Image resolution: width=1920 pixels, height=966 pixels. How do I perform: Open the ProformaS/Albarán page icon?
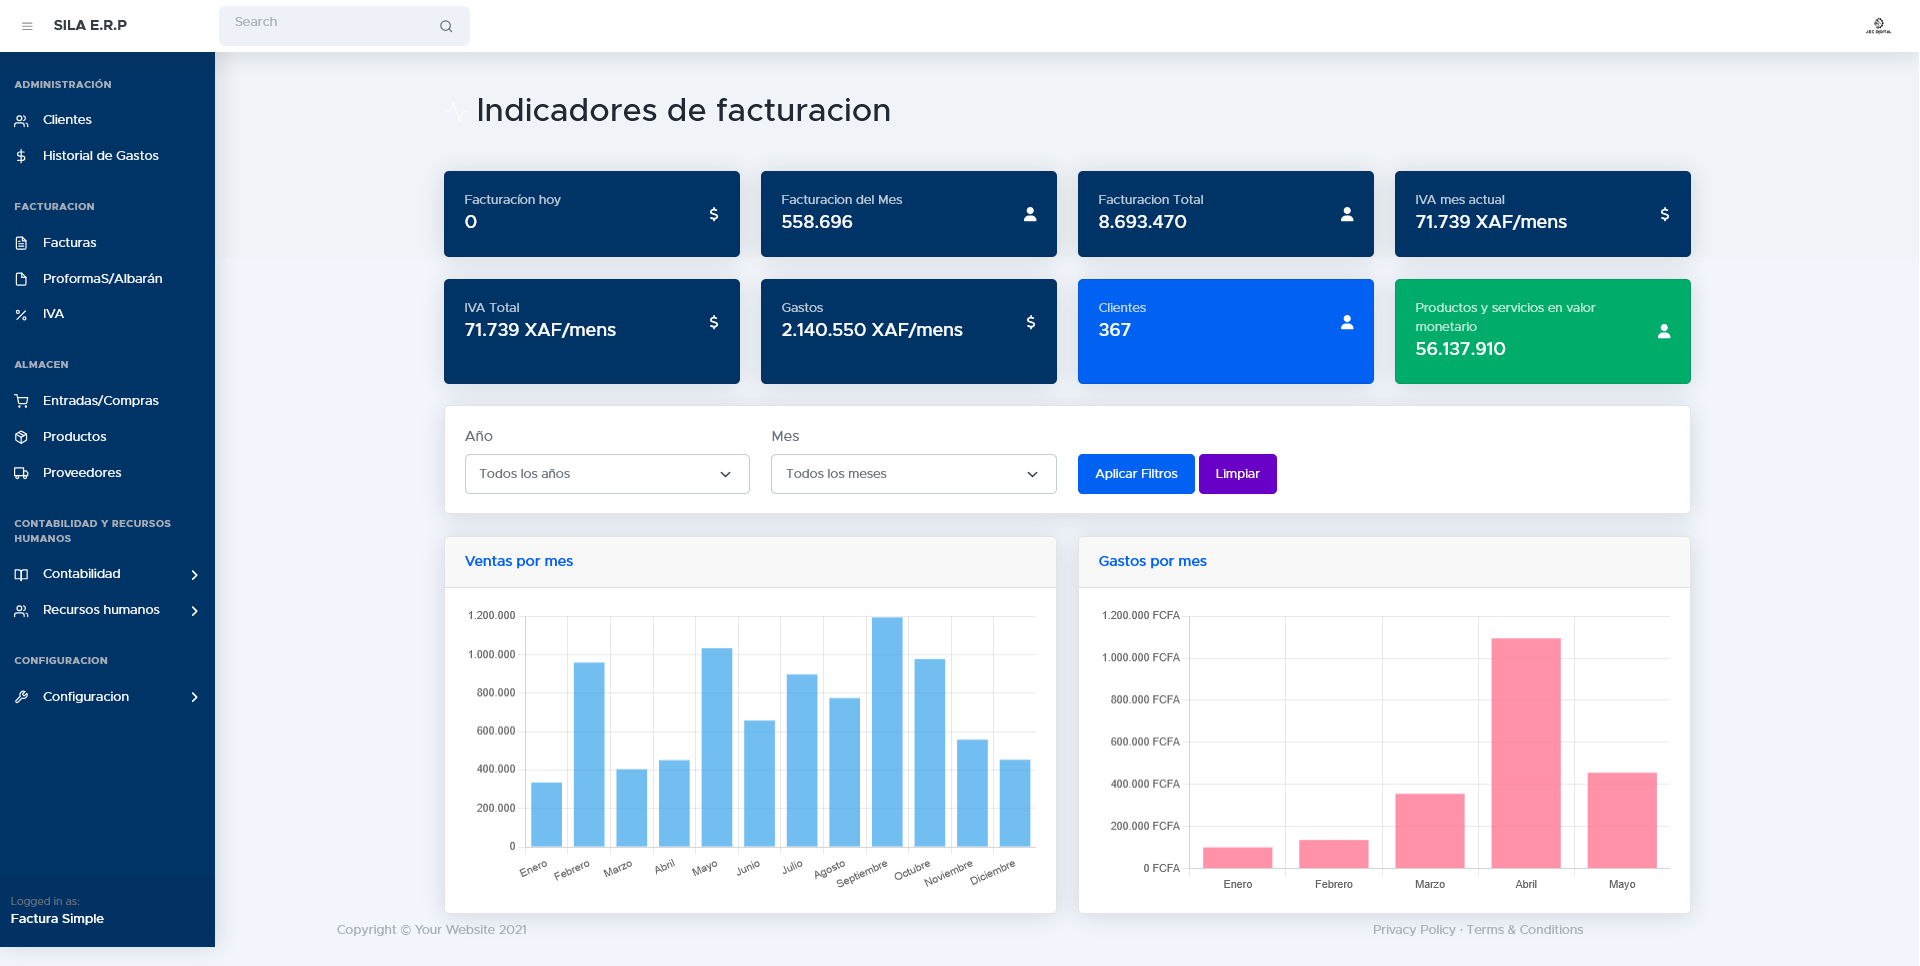(21, 279)
